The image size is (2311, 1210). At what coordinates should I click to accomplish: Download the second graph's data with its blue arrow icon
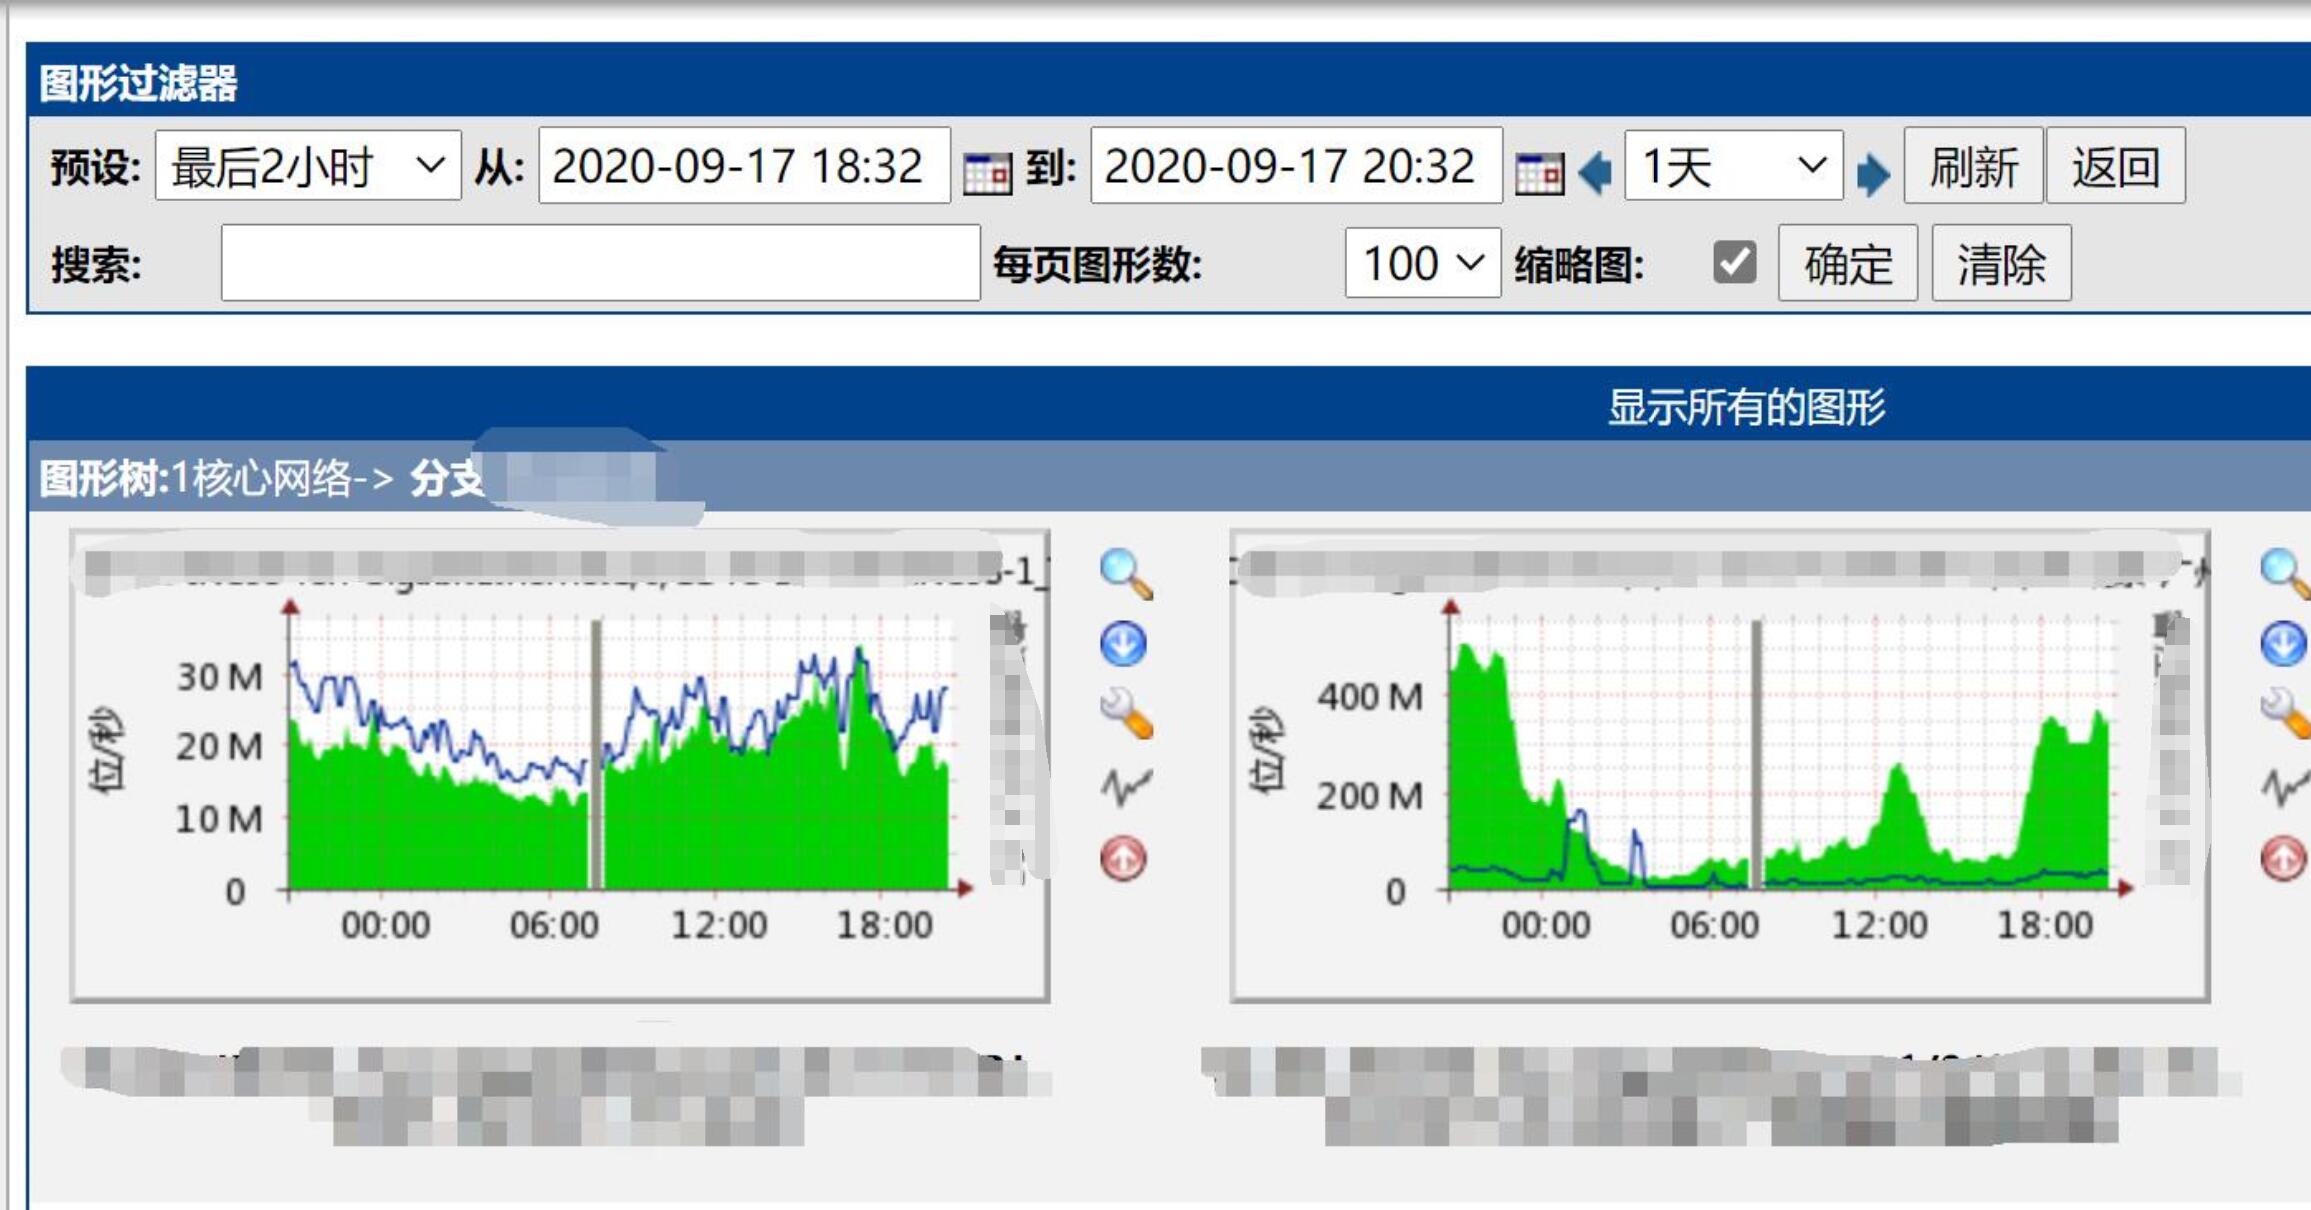coord(2285,645)
